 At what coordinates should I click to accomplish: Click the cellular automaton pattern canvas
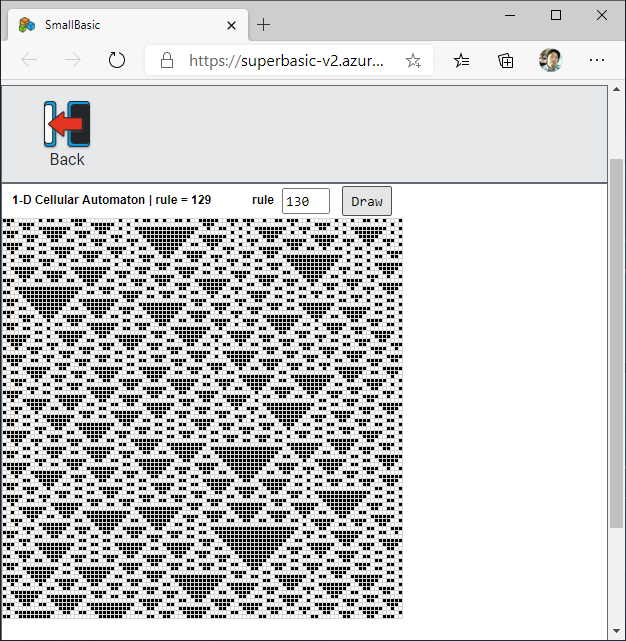point(202,418)
